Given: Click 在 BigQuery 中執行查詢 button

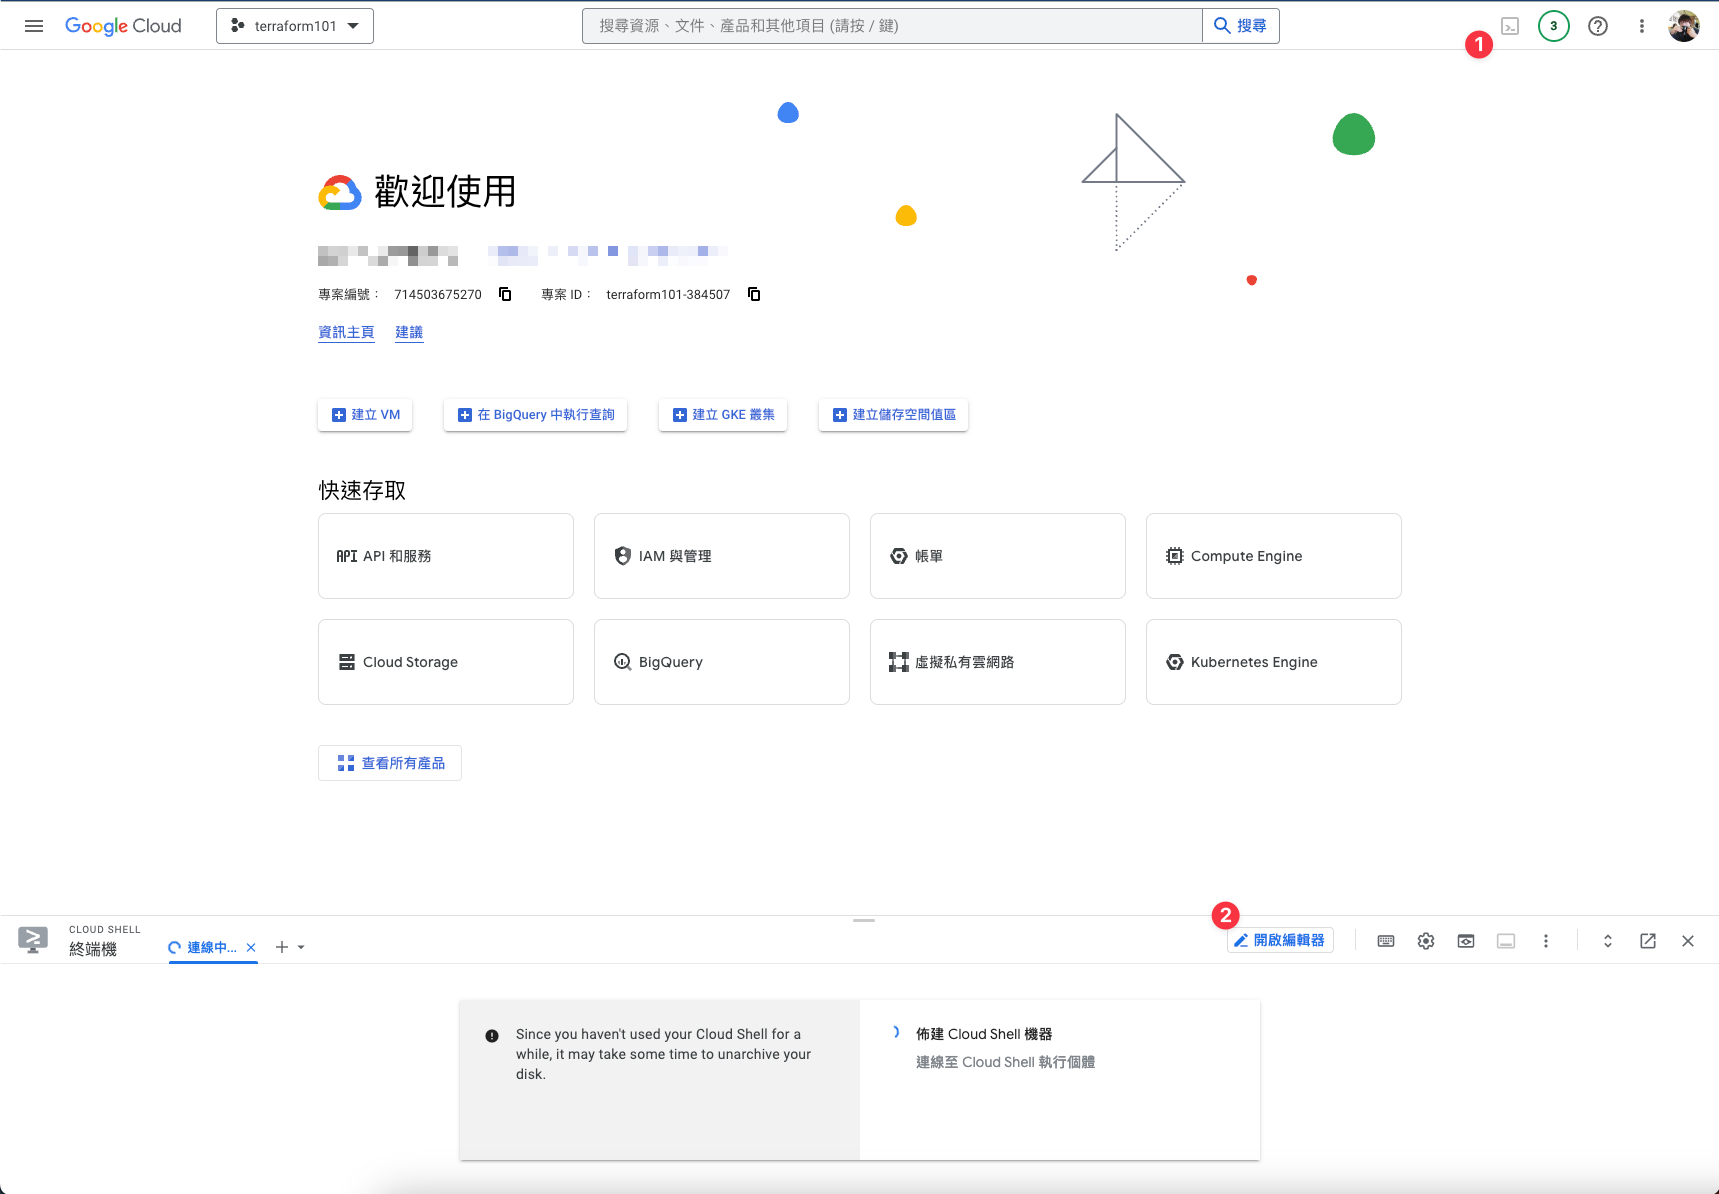Looking at the screenshot, I should [x=535, y=415].
